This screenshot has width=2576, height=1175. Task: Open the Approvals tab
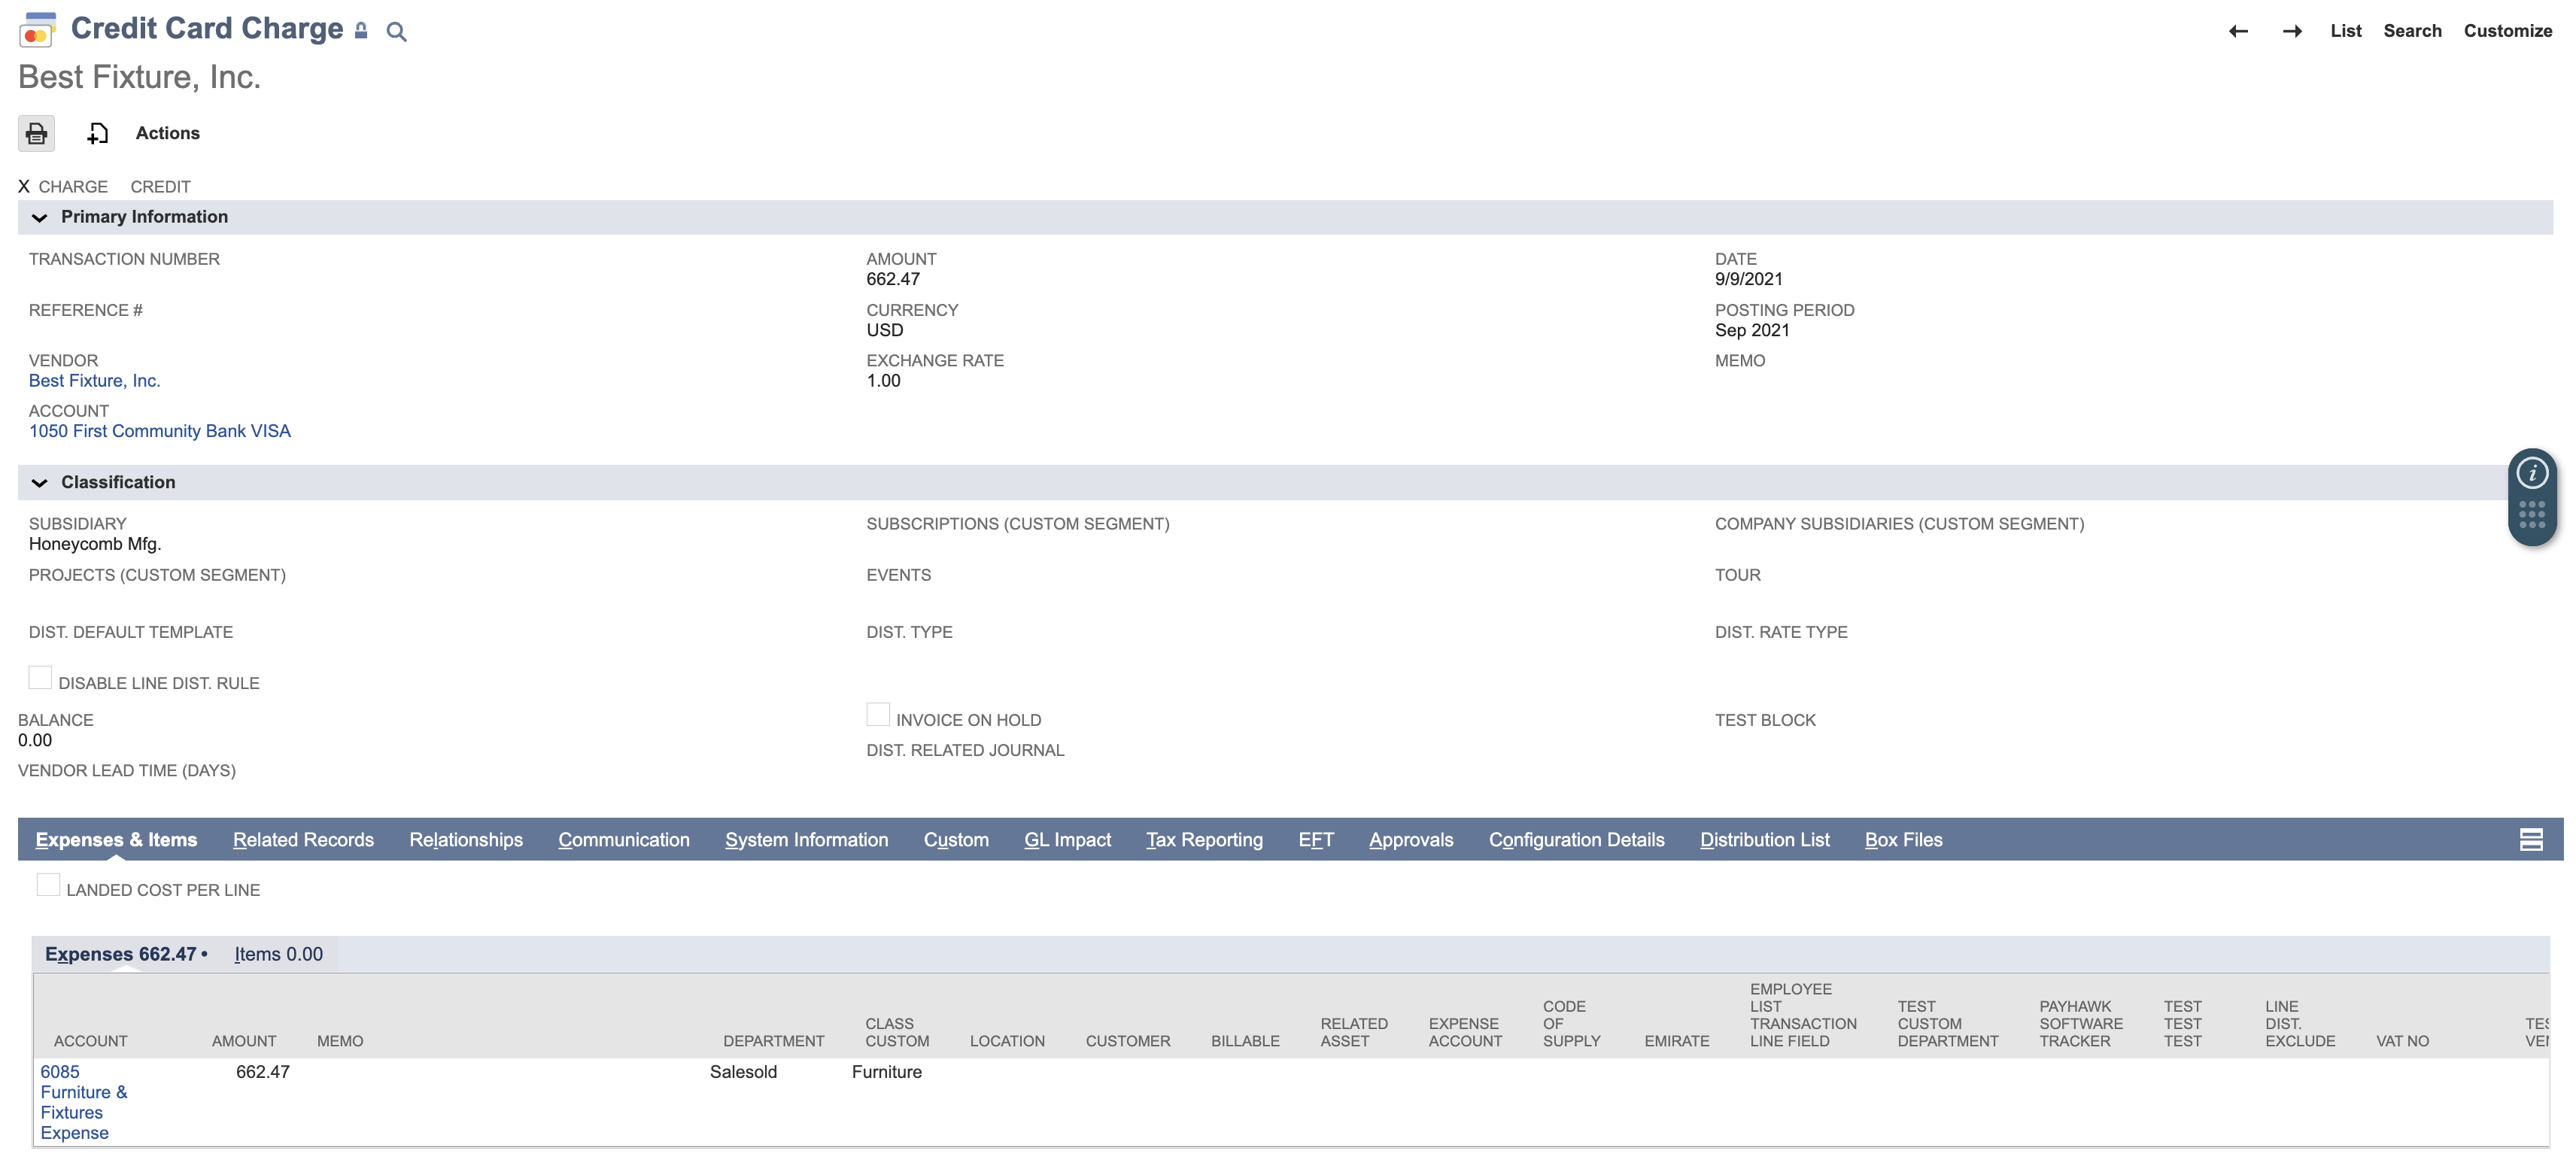tap(1411, 840)
